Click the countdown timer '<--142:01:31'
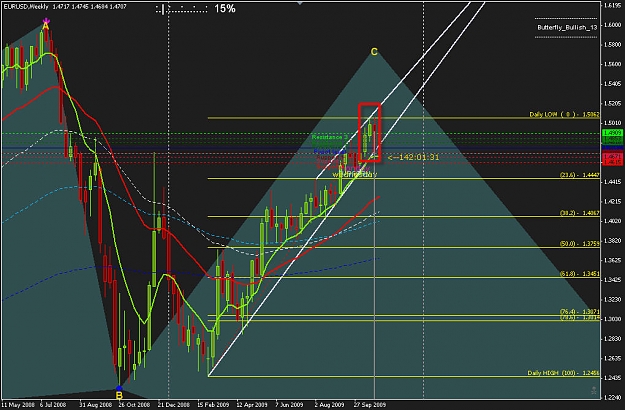Viewport: 625px width, 410px height. 413,157
